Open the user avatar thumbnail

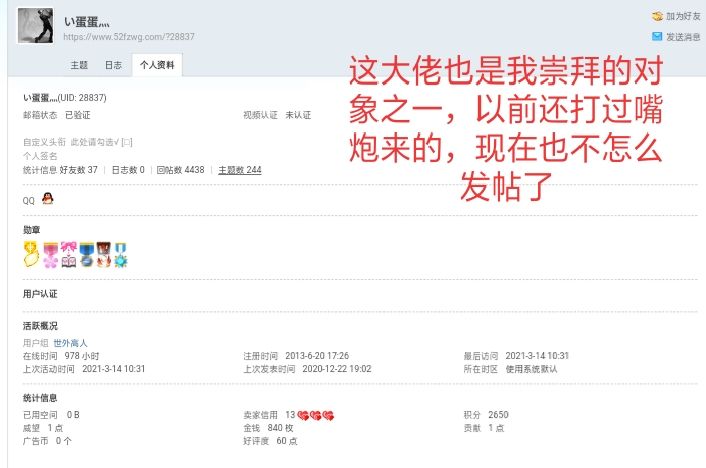click(x=35, y=26)
